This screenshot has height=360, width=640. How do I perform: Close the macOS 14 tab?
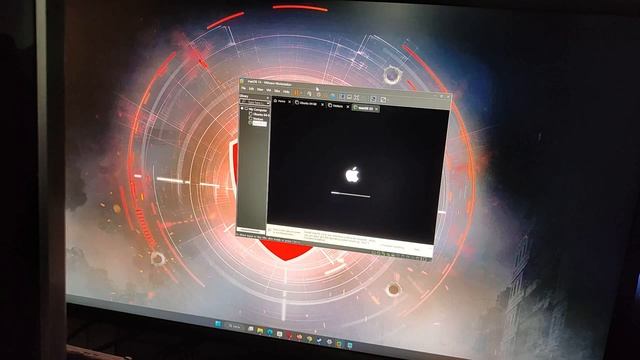376,109
